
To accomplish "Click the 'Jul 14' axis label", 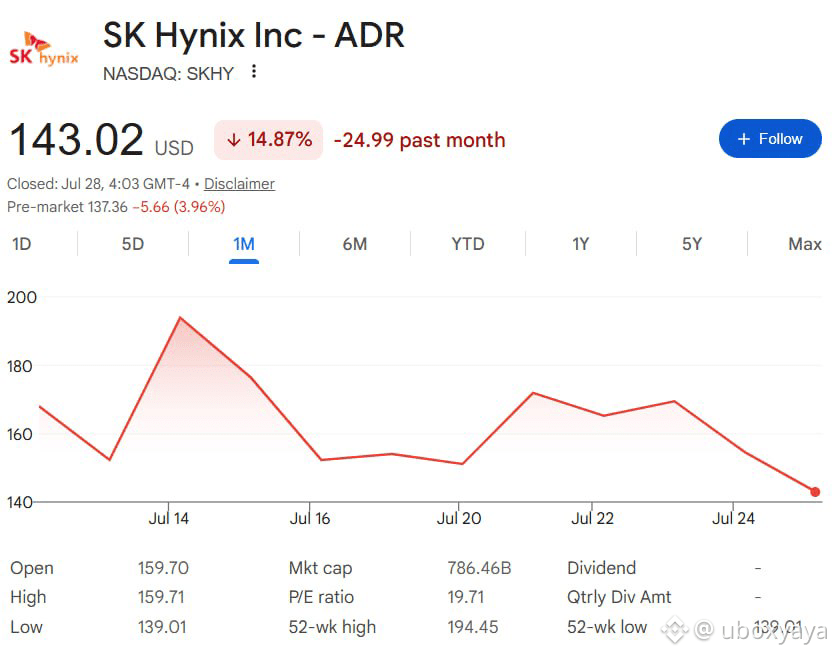I will [x=168, y=518].
